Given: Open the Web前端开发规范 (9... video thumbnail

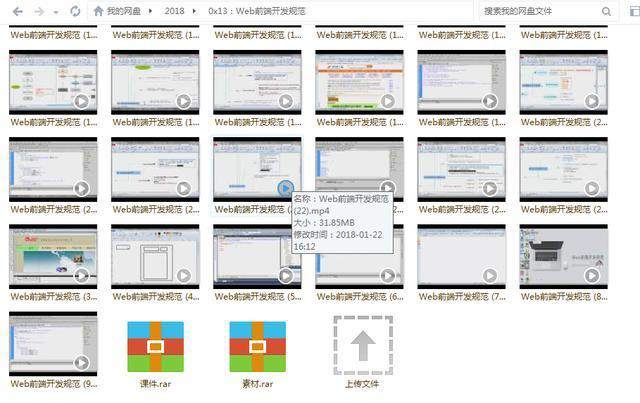Looking at the screenshot, I should 53,343.
